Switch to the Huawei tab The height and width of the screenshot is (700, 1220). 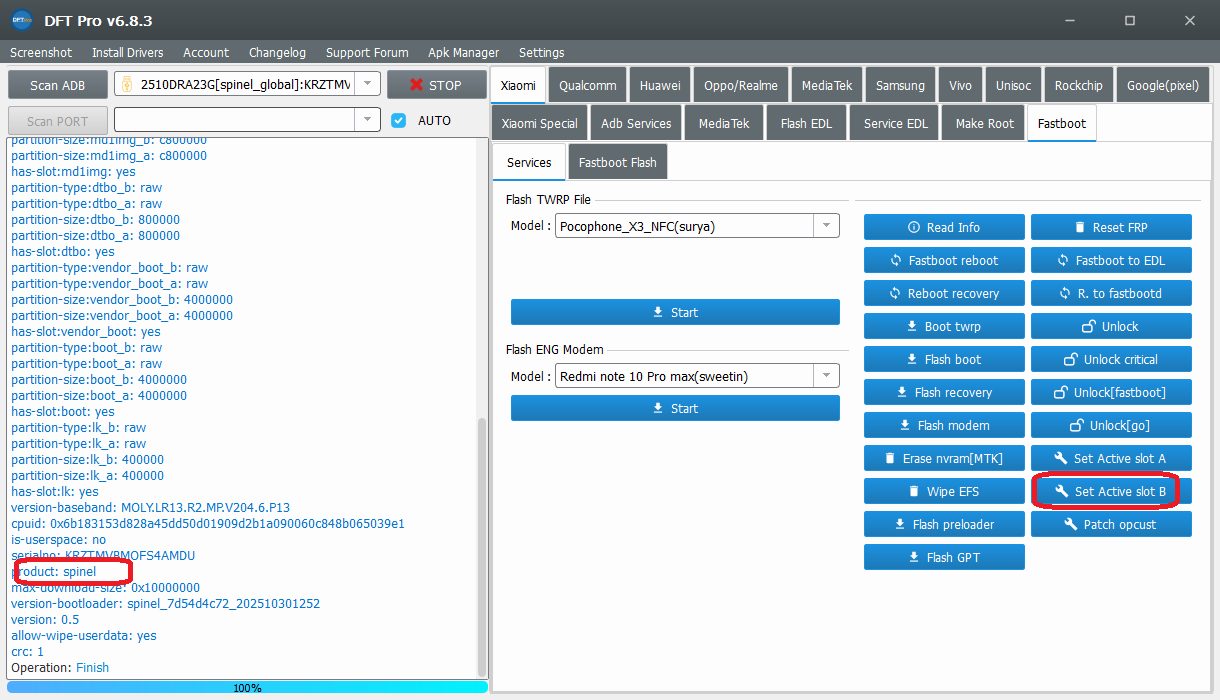pos(660,85)
